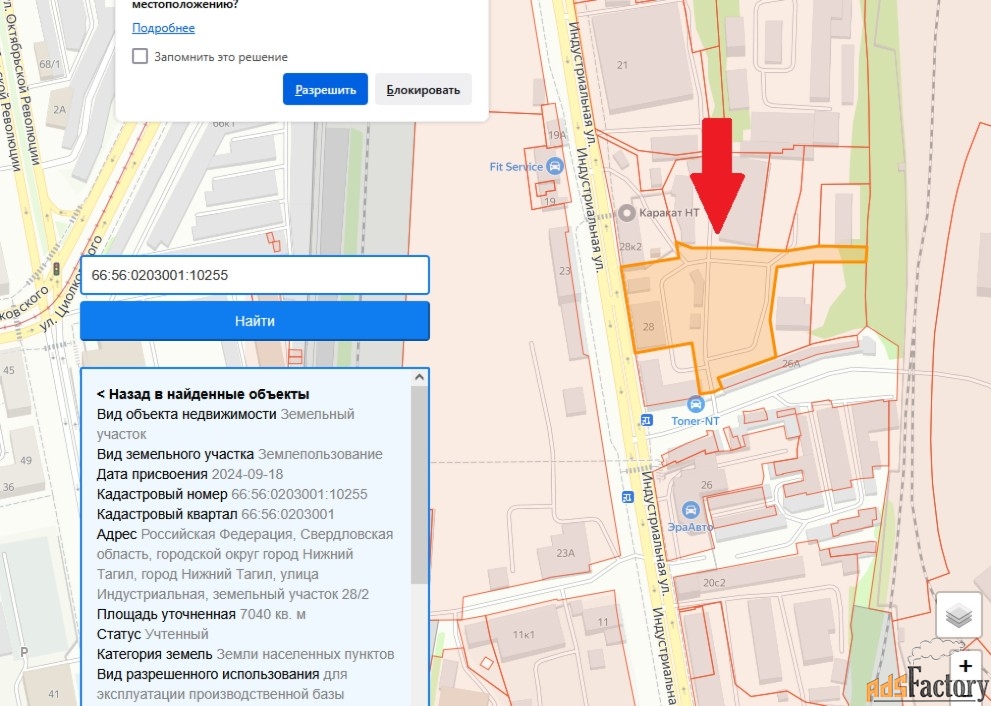The image size is (991, 706).
Task: Click building label 68/1 on the map
Action: [x=49, y=64]
